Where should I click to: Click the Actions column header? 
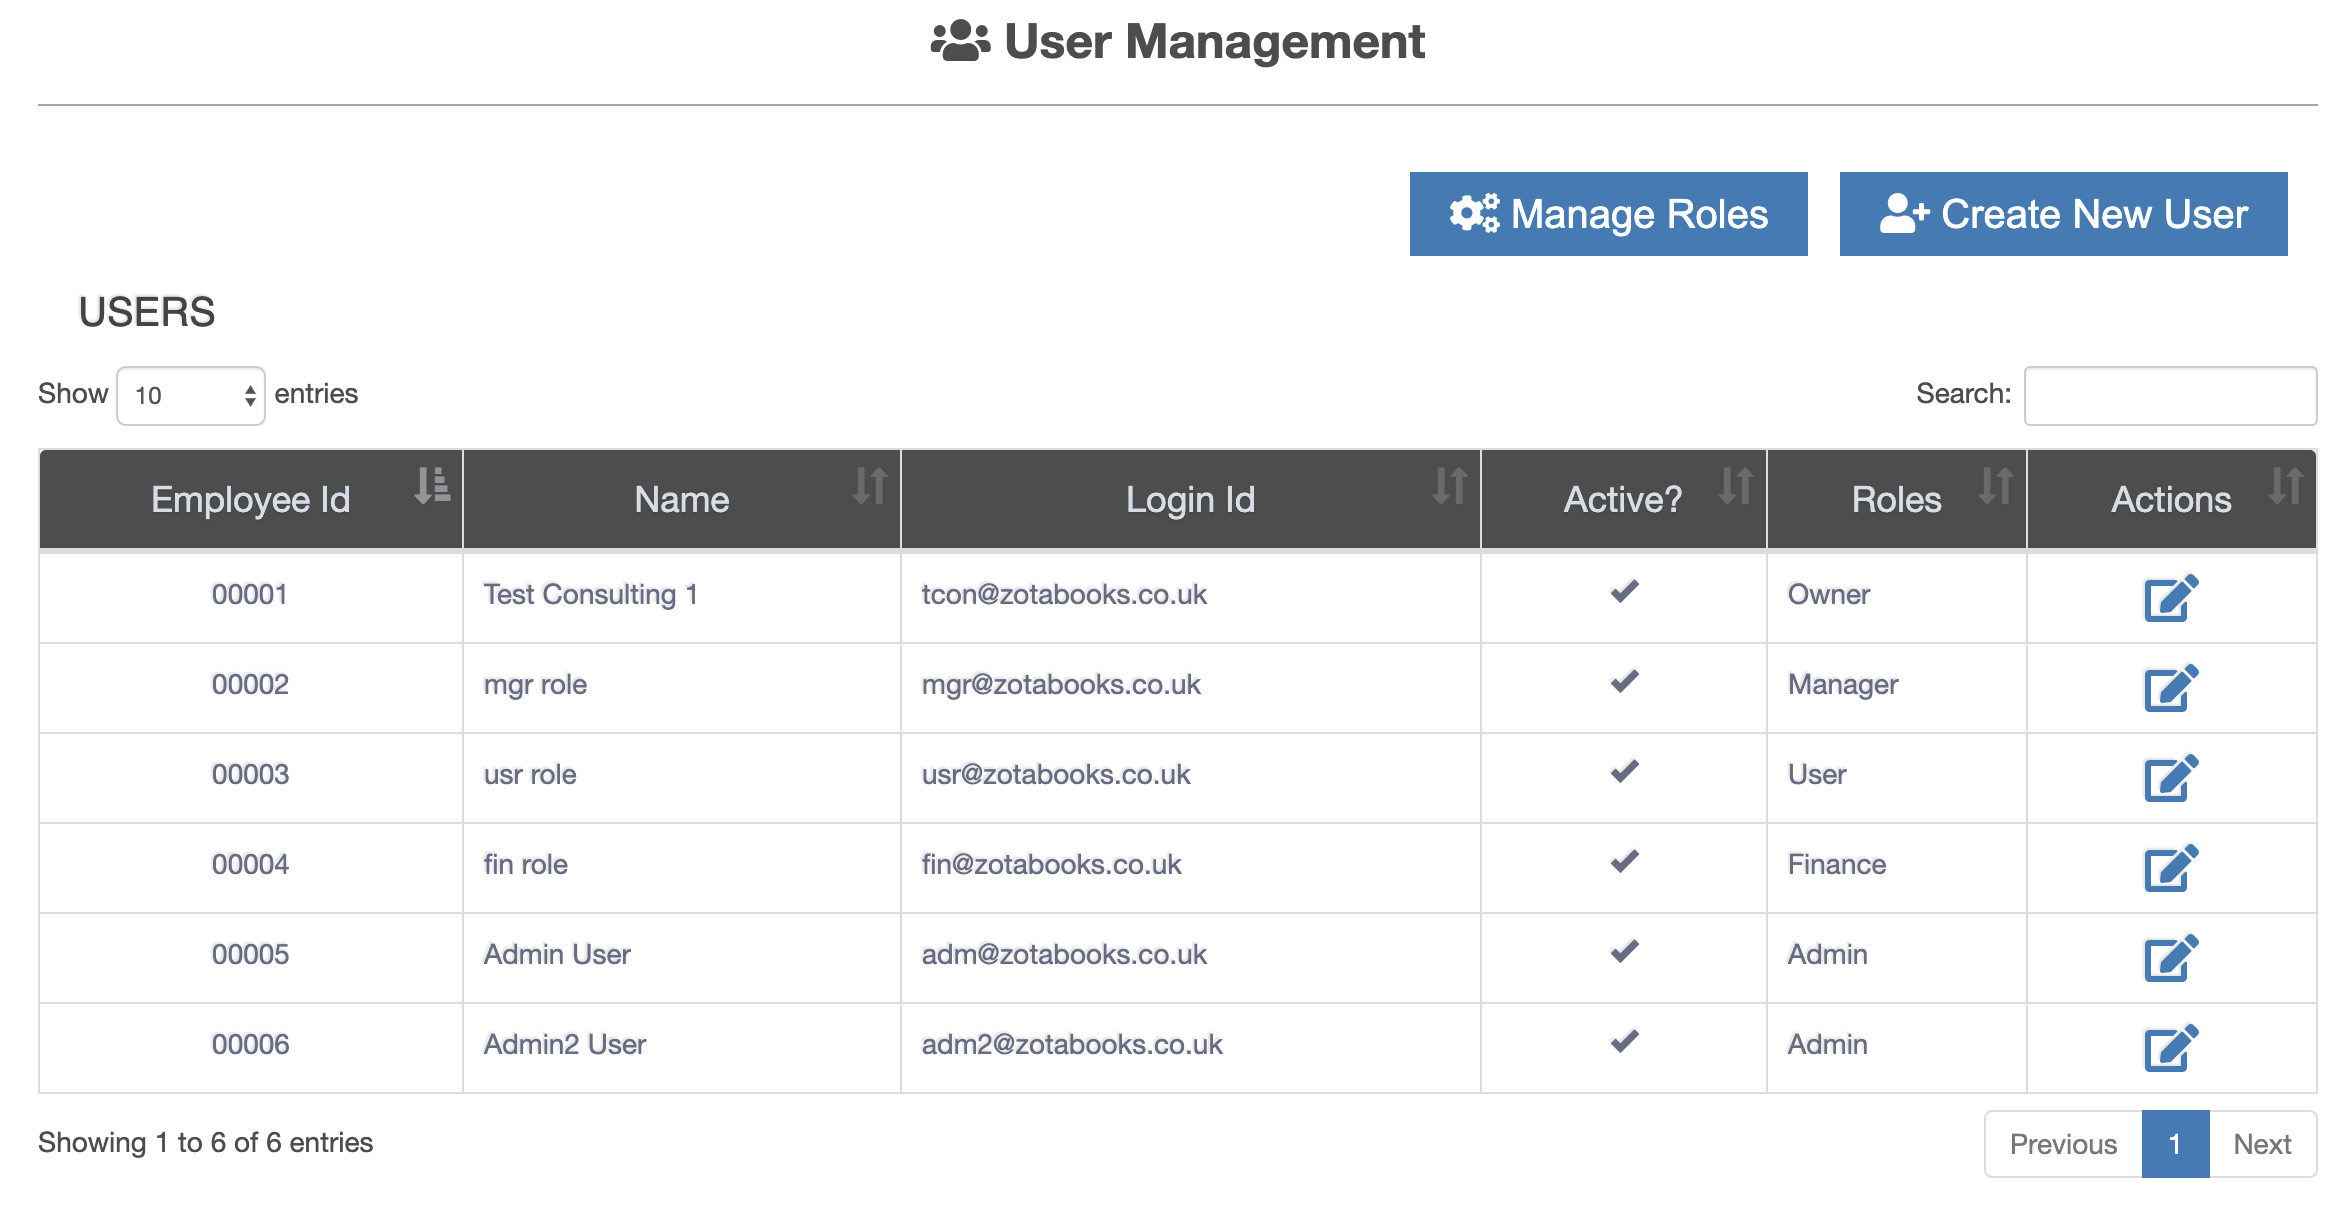(x=2171, y=499)
